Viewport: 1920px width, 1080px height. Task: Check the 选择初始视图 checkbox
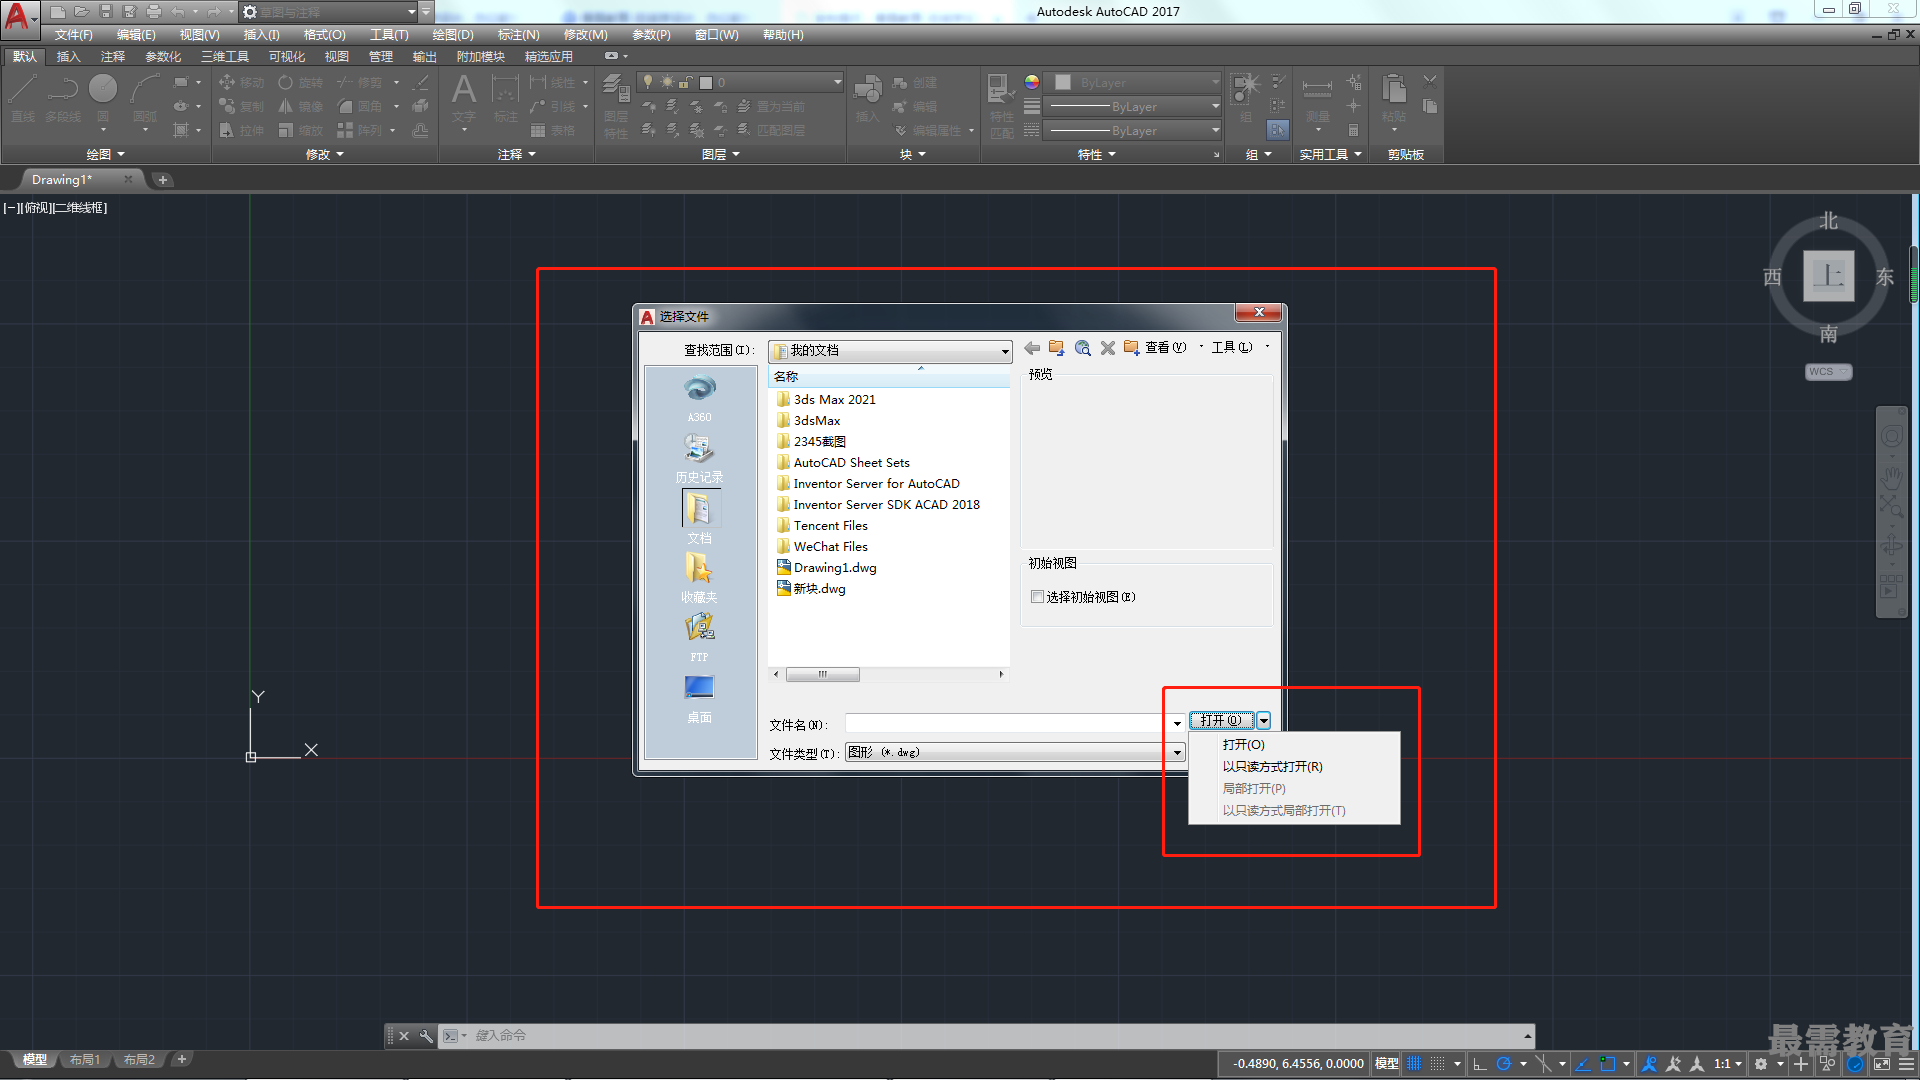(x=1037, y=597)
